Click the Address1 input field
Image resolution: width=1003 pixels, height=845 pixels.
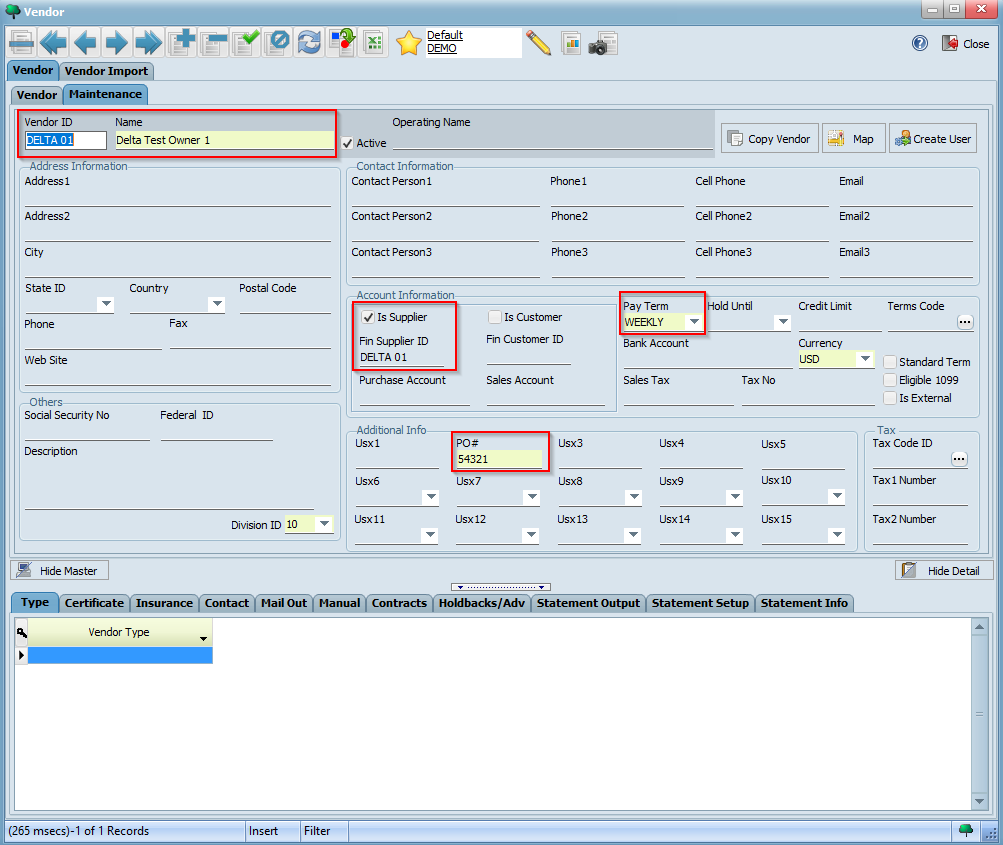pos(177,198)
